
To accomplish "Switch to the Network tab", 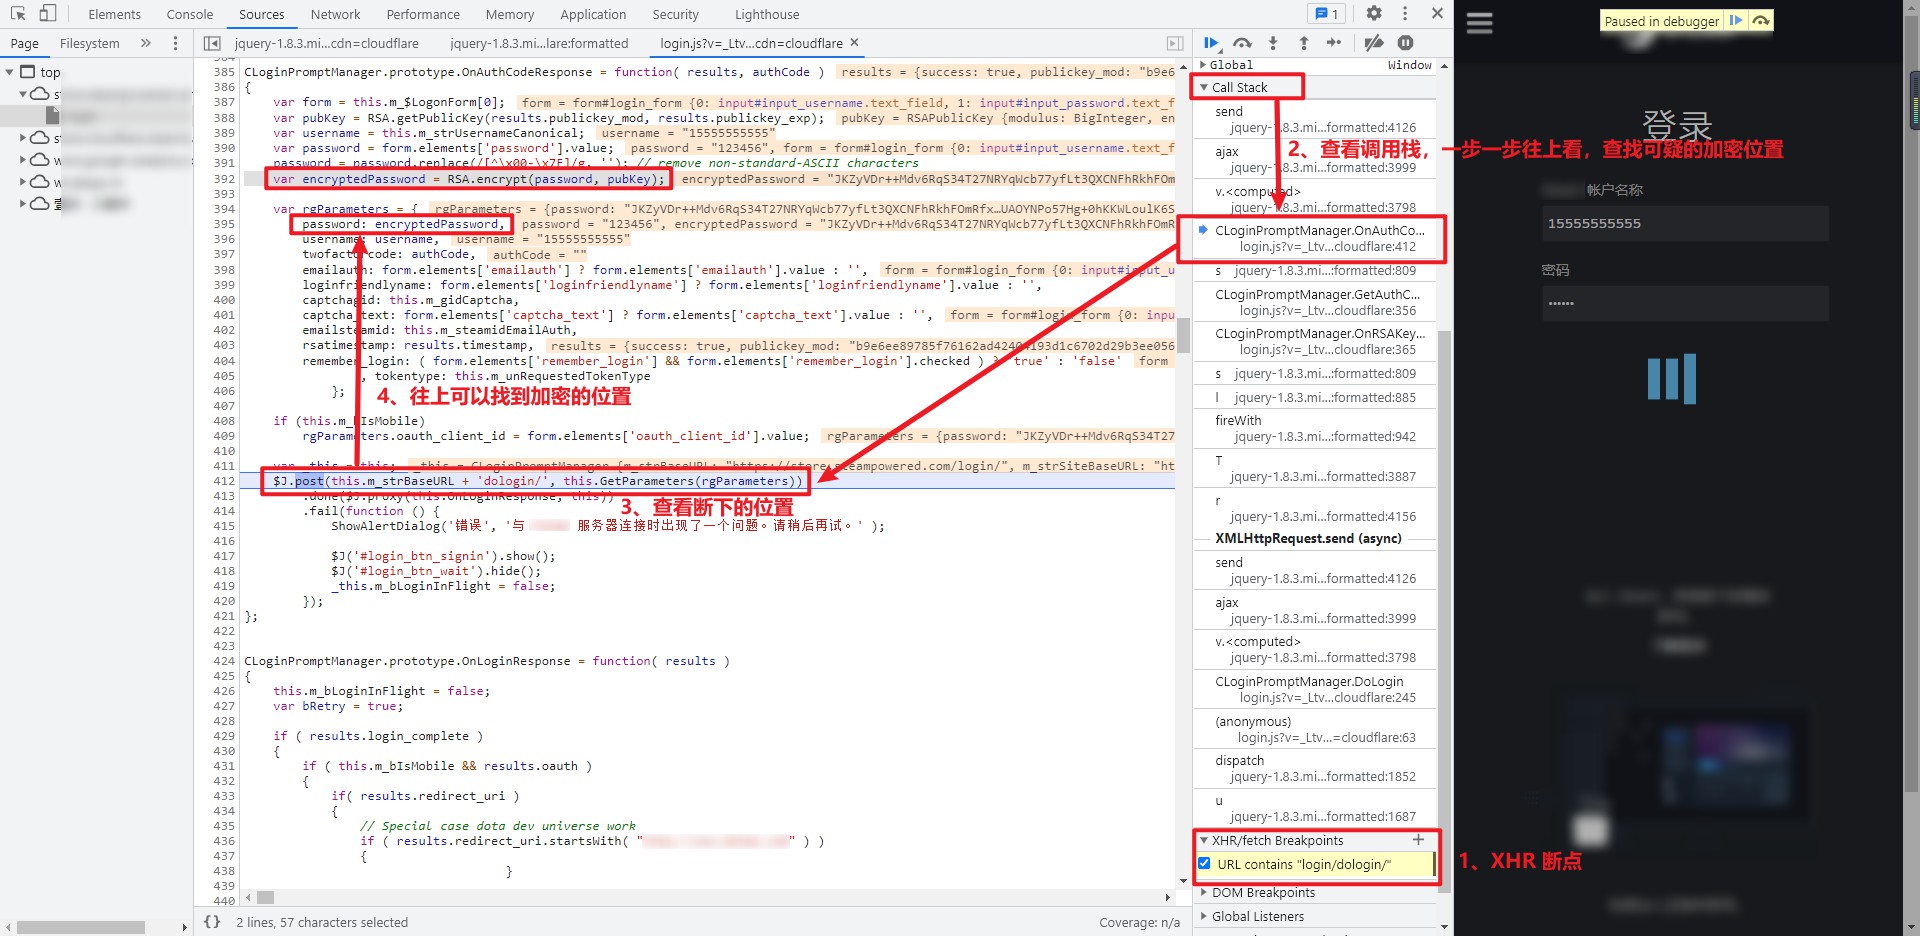I will click(x=335, y=14).
